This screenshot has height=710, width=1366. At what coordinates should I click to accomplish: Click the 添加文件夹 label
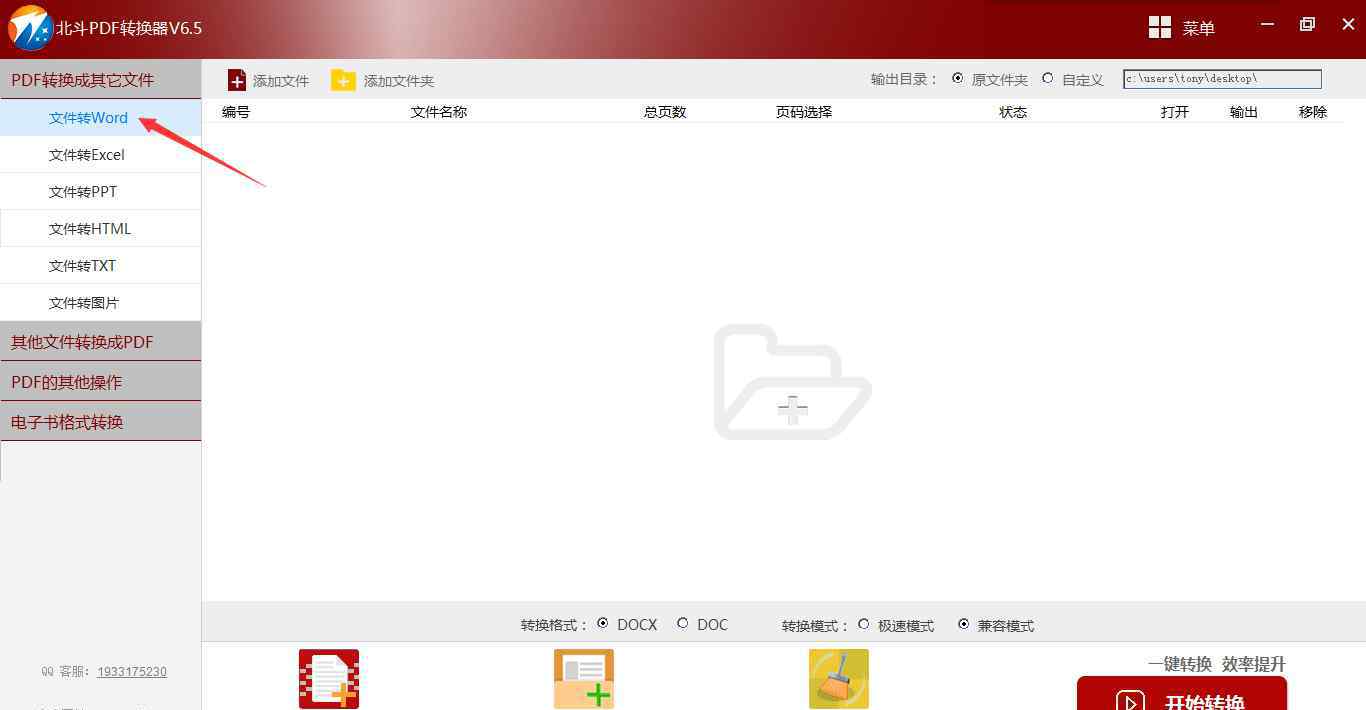[x=399, y=81]
